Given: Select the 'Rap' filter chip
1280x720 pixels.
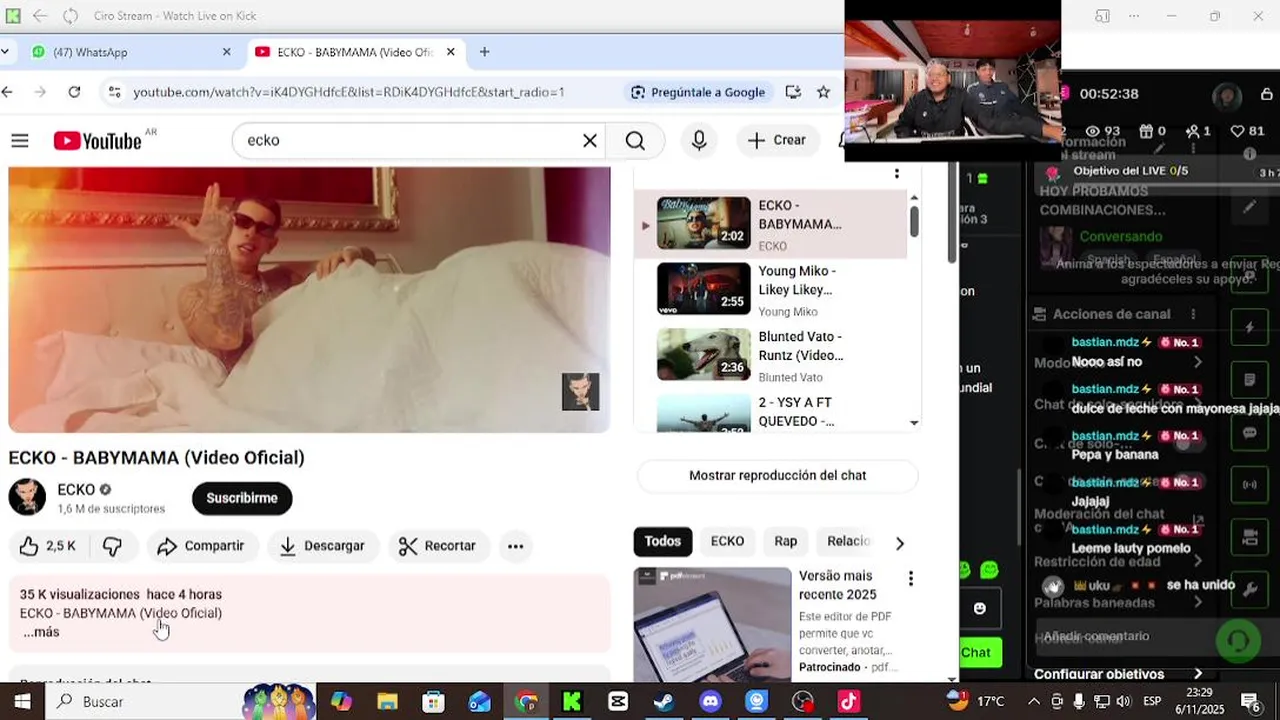Looking at the screenshot, I should point(786,541).
